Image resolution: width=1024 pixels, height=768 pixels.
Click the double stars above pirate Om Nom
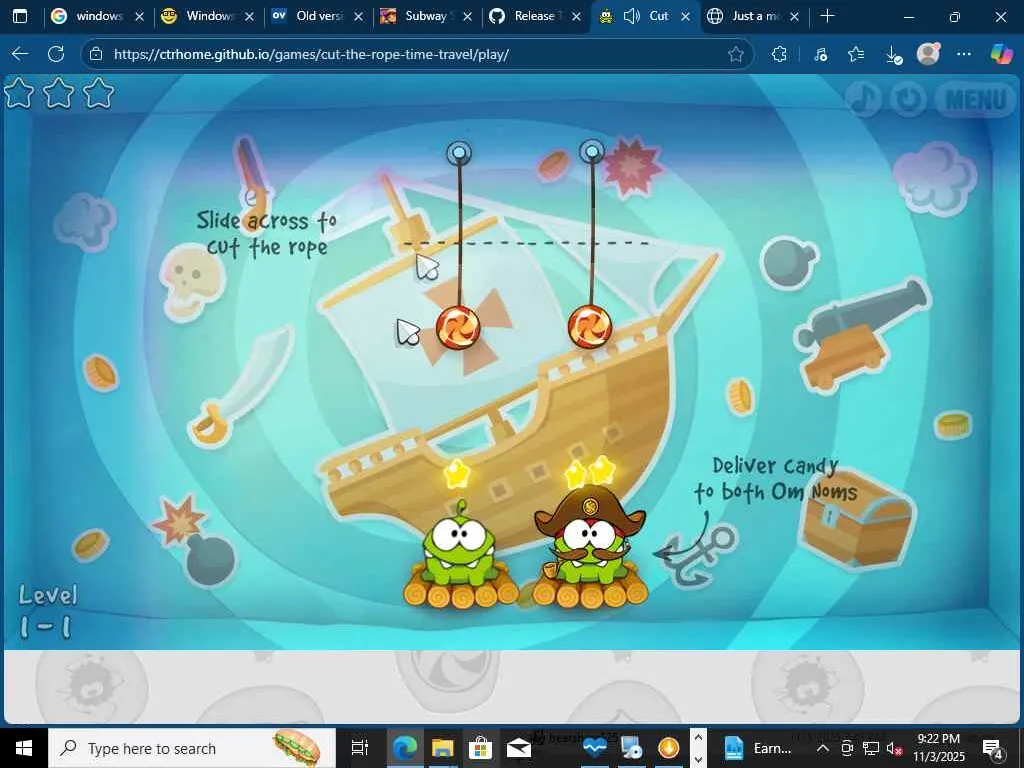click(x=590, y=472)
